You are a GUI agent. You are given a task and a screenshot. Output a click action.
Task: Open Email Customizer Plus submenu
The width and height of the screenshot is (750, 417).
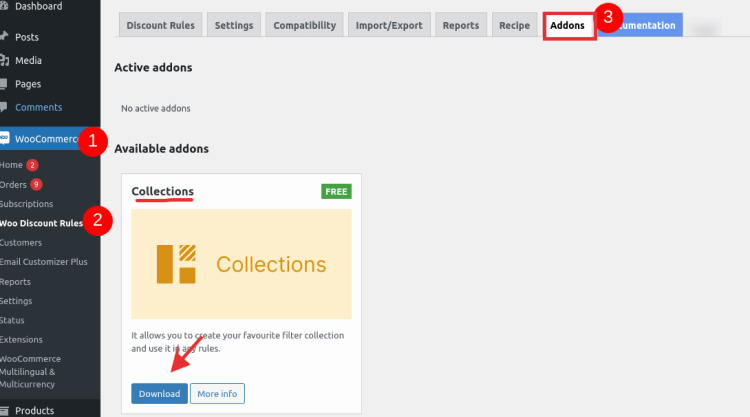click(44, 262)
